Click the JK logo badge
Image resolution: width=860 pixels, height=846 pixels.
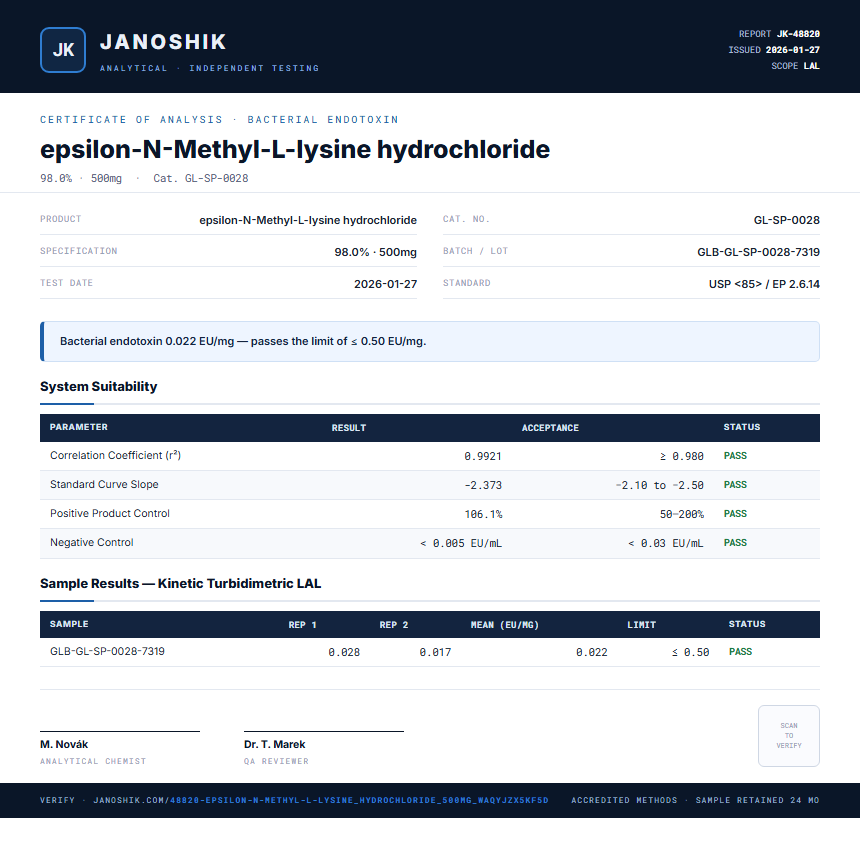pyautogui.click(x=63, y=50)
